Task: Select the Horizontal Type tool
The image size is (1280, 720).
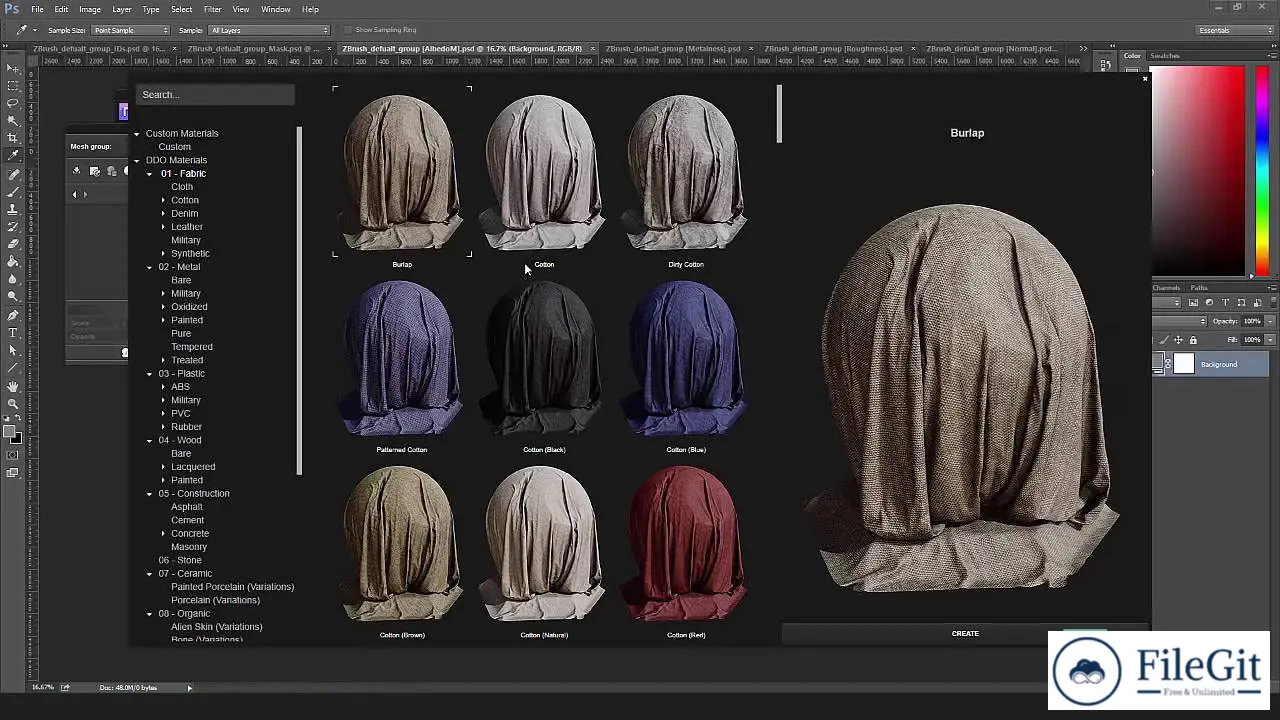Action: (x=13, y=333)
